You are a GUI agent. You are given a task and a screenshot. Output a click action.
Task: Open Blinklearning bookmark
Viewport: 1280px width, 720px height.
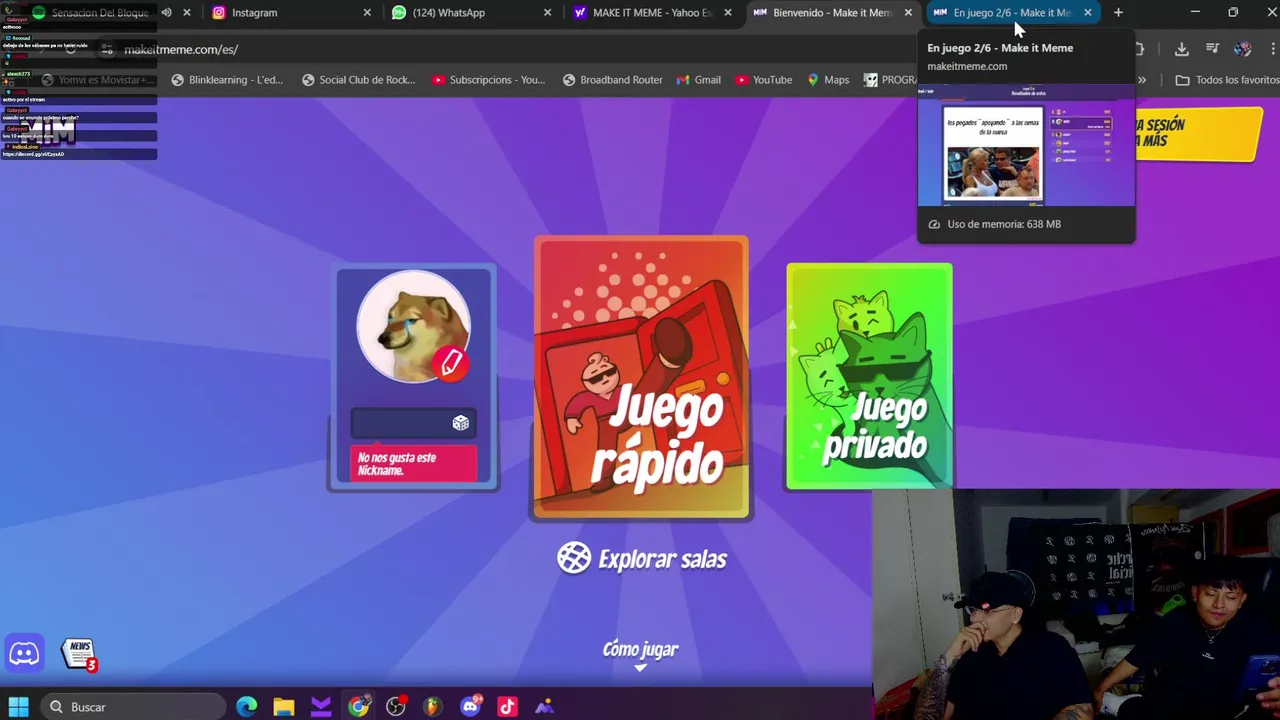(227, 80)
